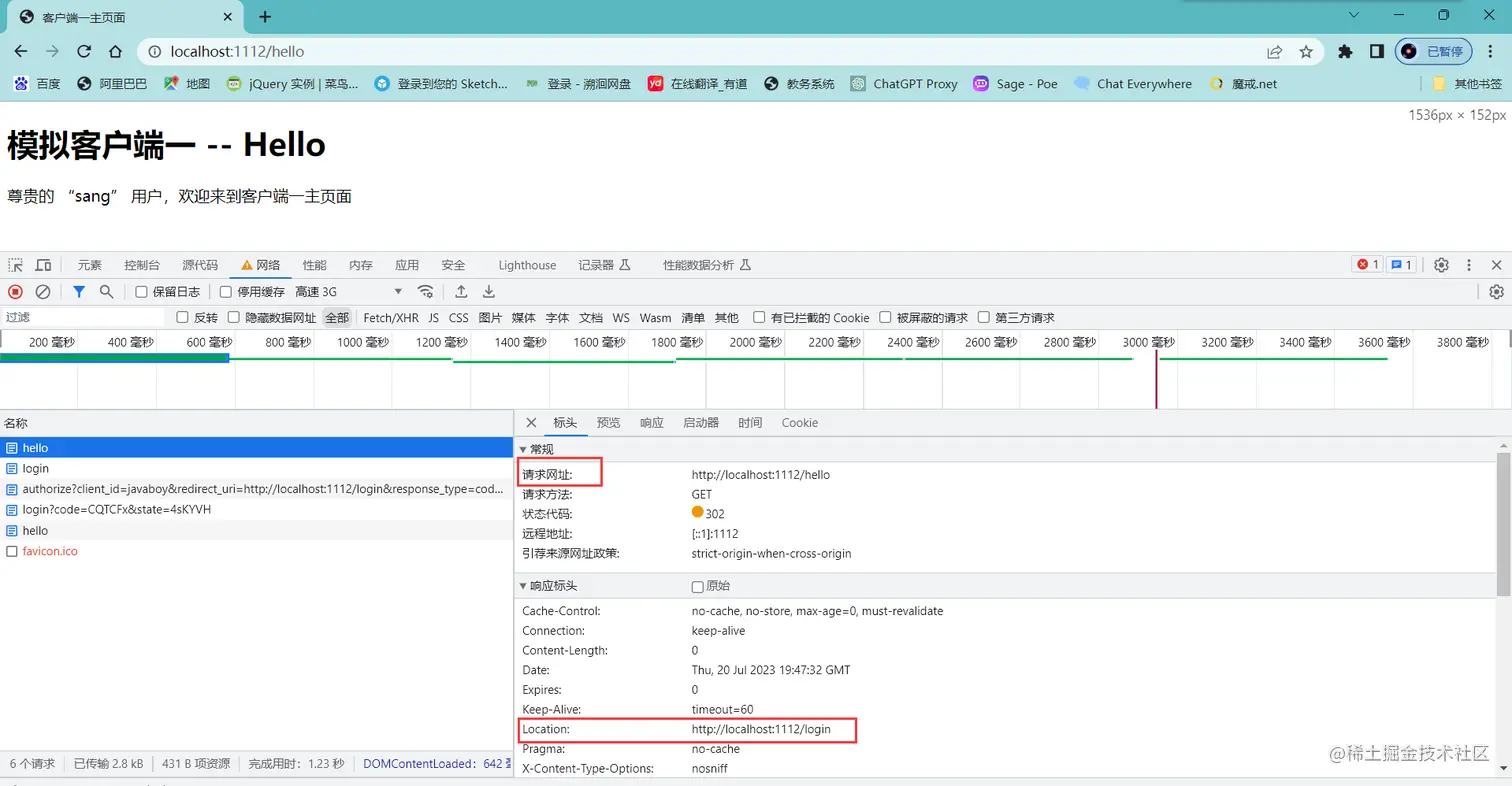1512x786 pixels.
Task: Filter requests by Fetch/XHR
Action: (x=391, y=318)
